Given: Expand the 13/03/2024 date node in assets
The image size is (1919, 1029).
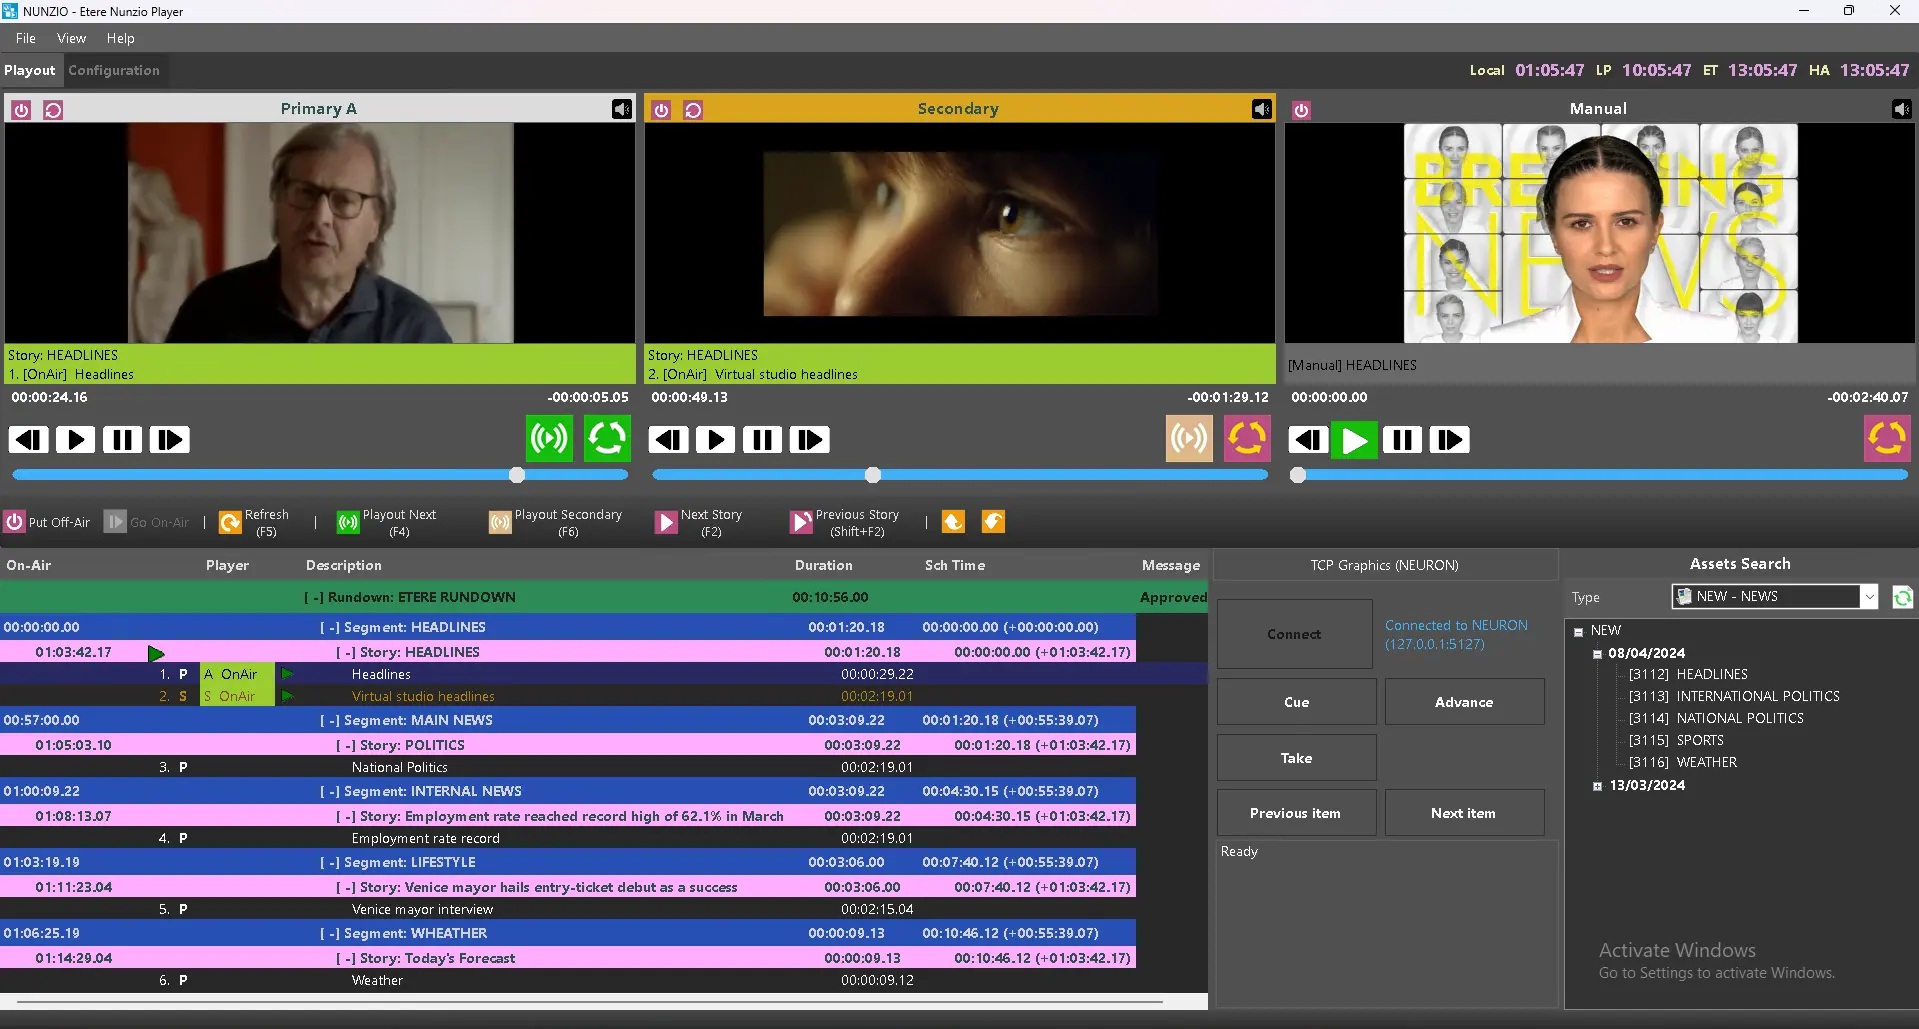Looking at the screenshot, I should click(x=1597, y=786).
